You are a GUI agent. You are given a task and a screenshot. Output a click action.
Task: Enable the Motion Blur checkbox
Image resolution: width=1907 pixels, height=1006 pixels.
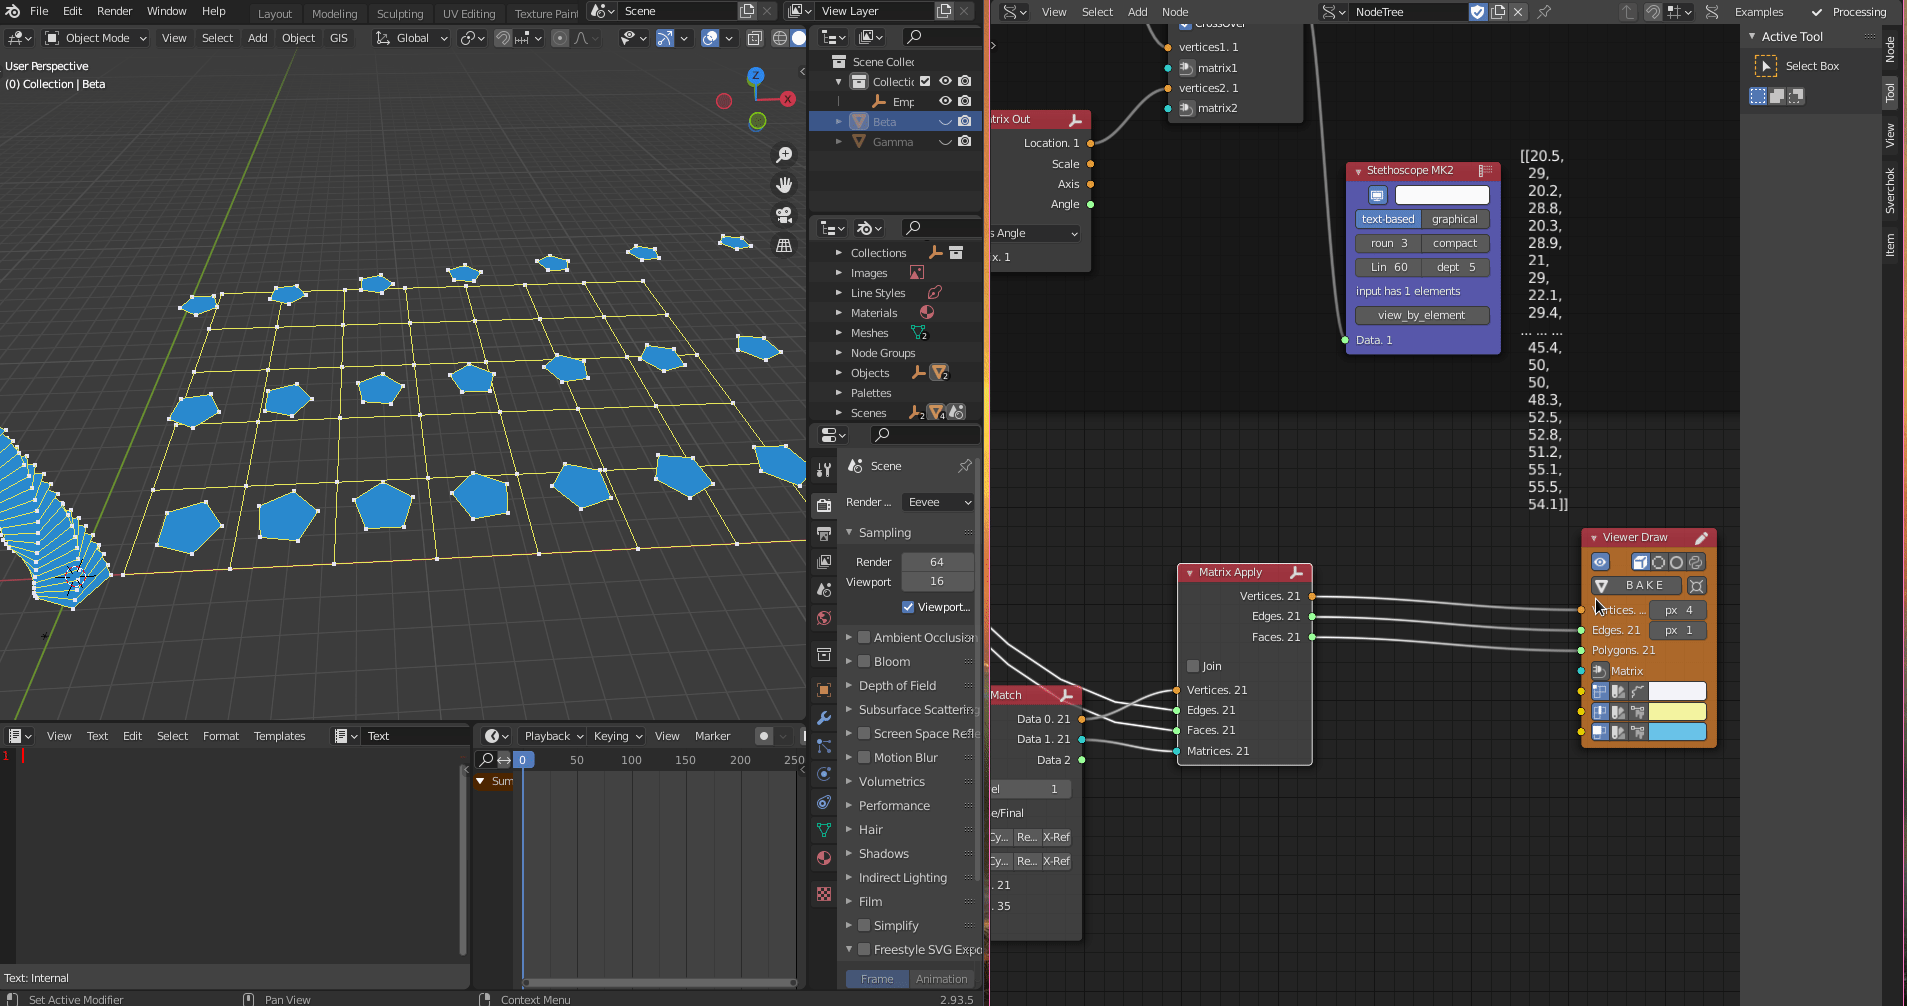864,757
